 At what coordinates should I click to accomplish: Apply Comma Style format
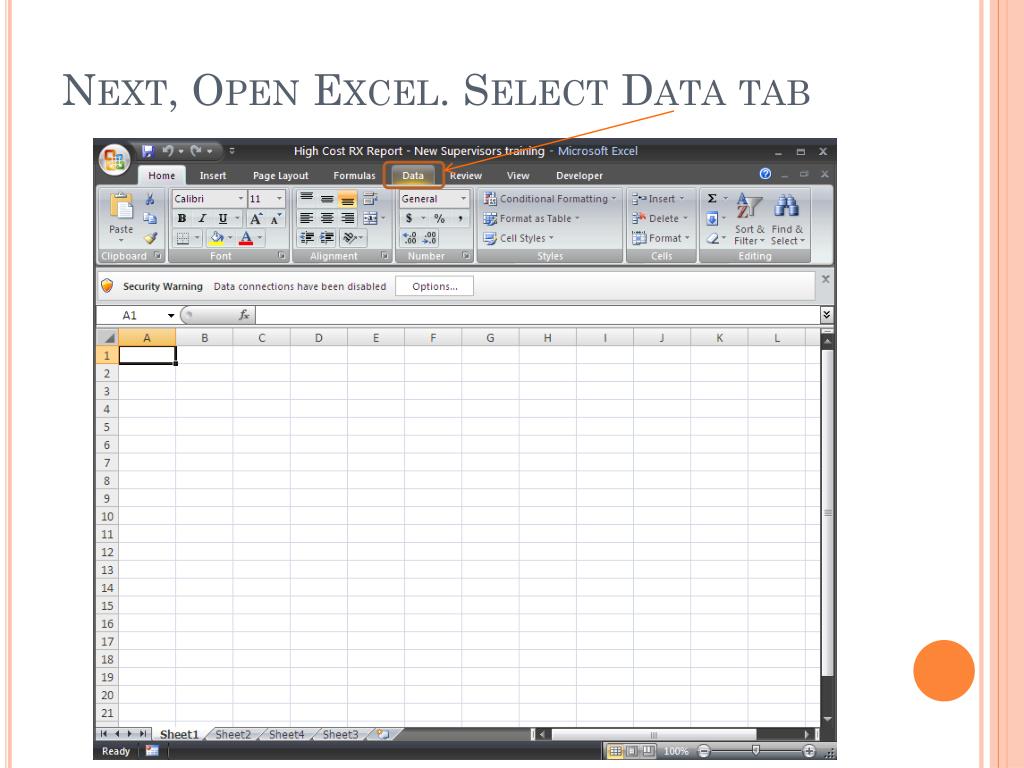(460, 218)
